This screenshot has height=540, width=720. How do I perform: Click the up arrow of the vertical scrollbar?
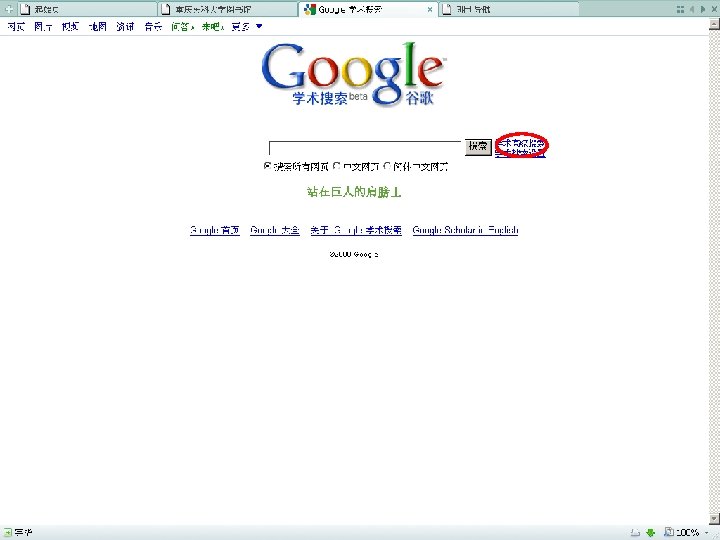click(x=714, y=24)
